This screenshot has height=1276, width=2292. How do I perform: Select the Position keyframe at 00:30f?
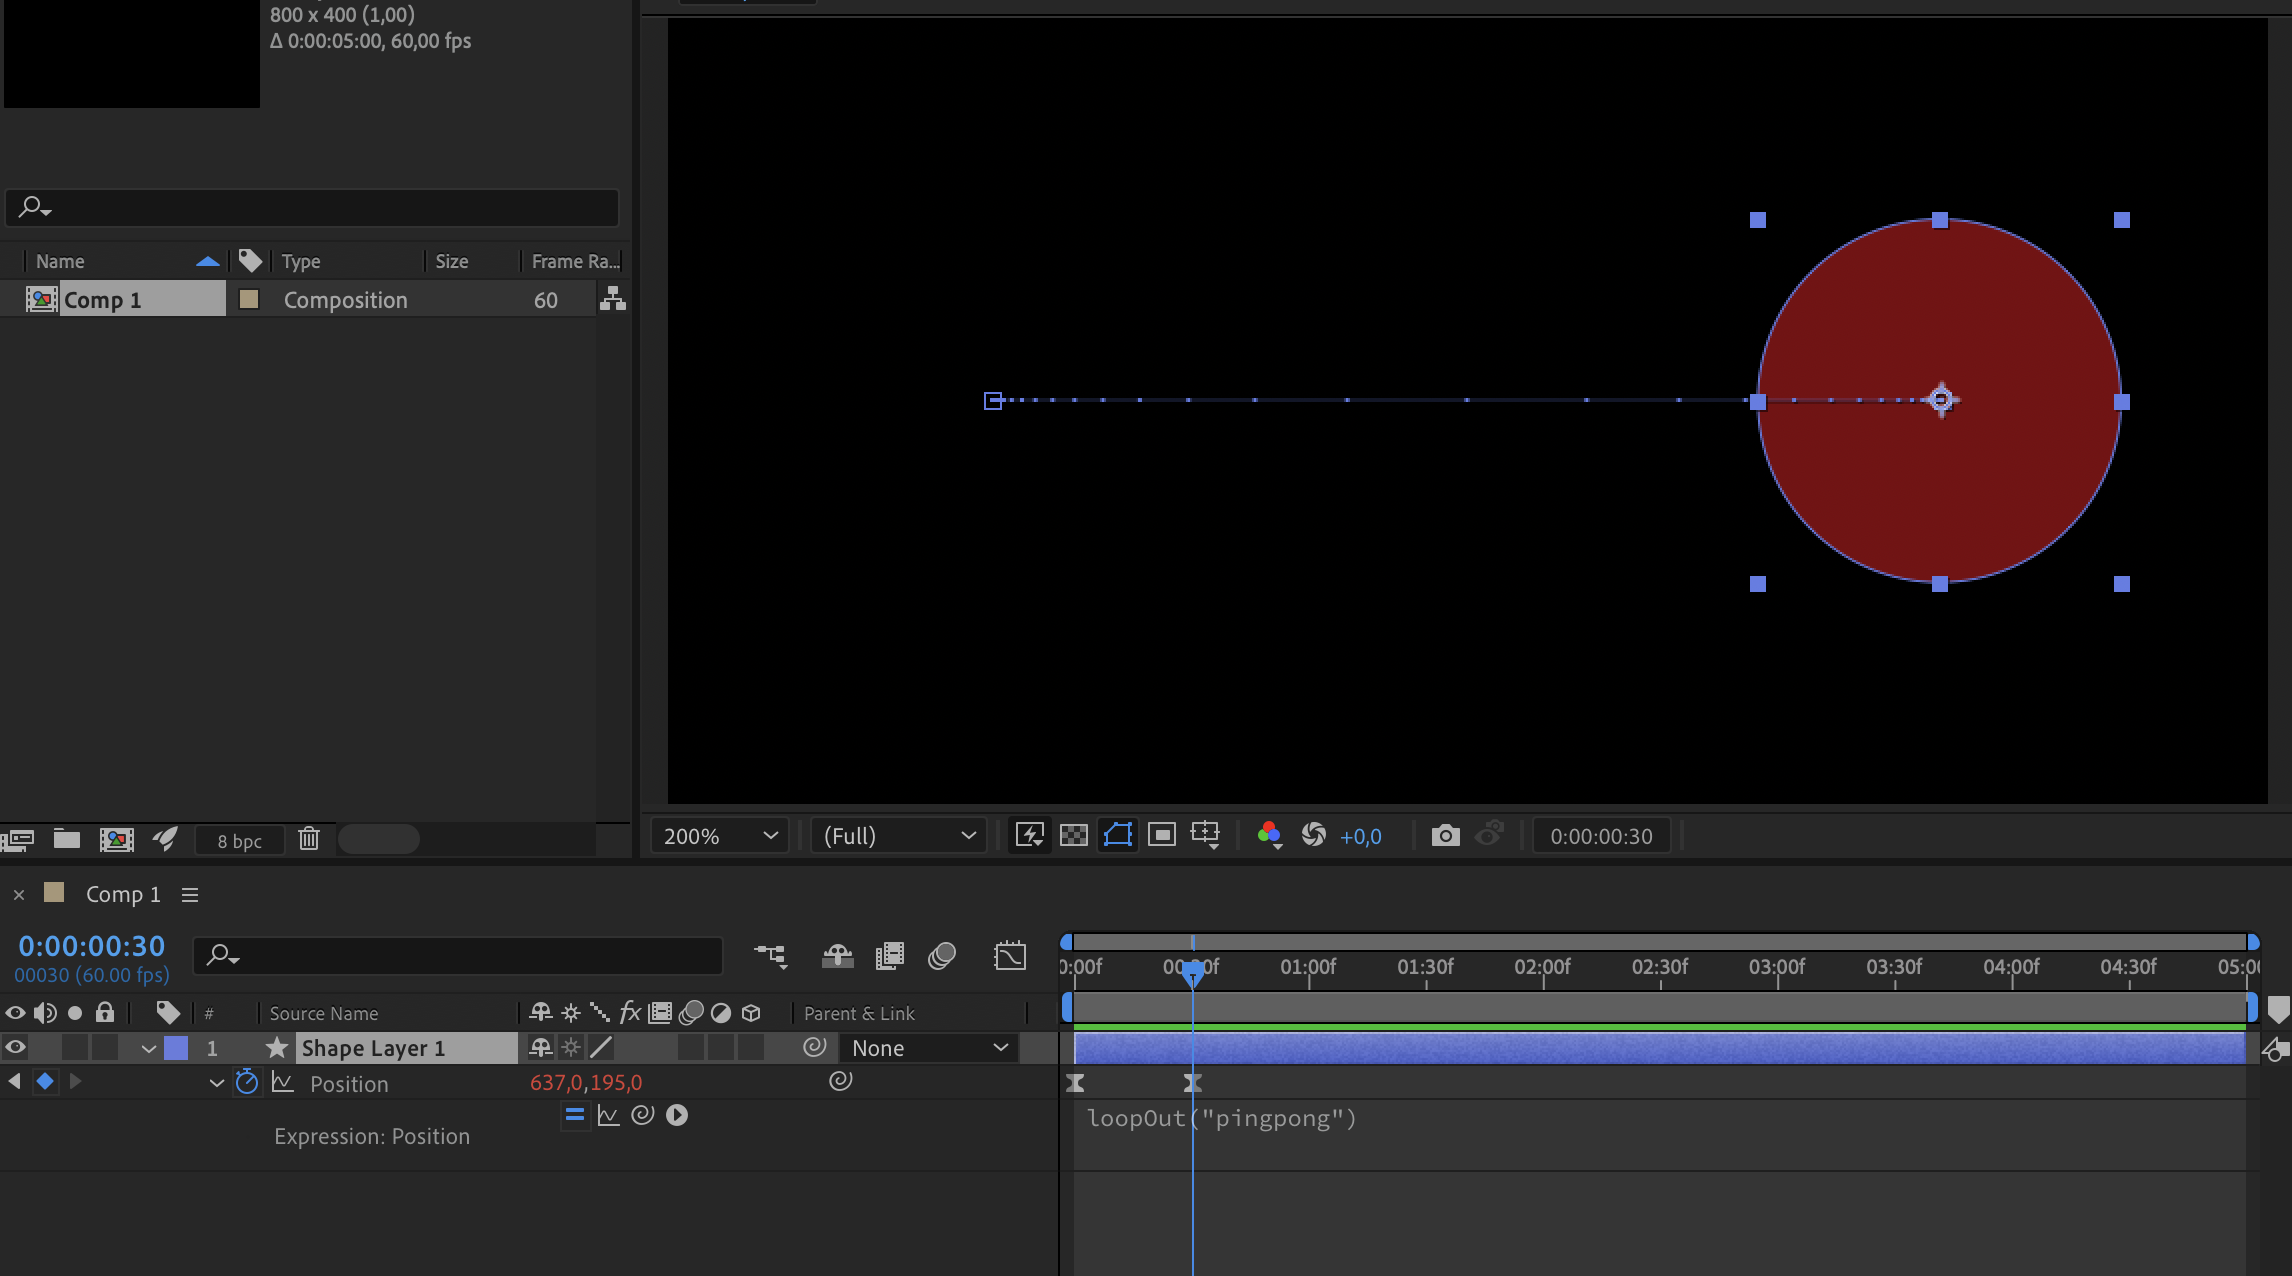[1192, 1082]
